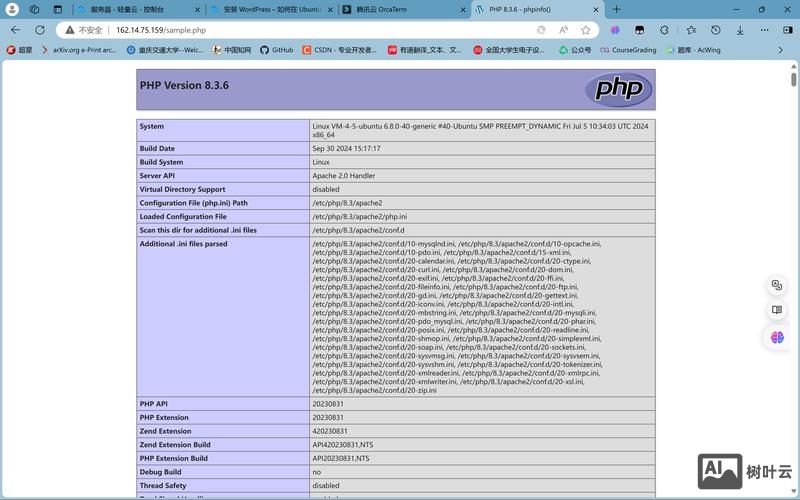Open the GitHub bookmark
800x500 pixels.
(277, 50)
